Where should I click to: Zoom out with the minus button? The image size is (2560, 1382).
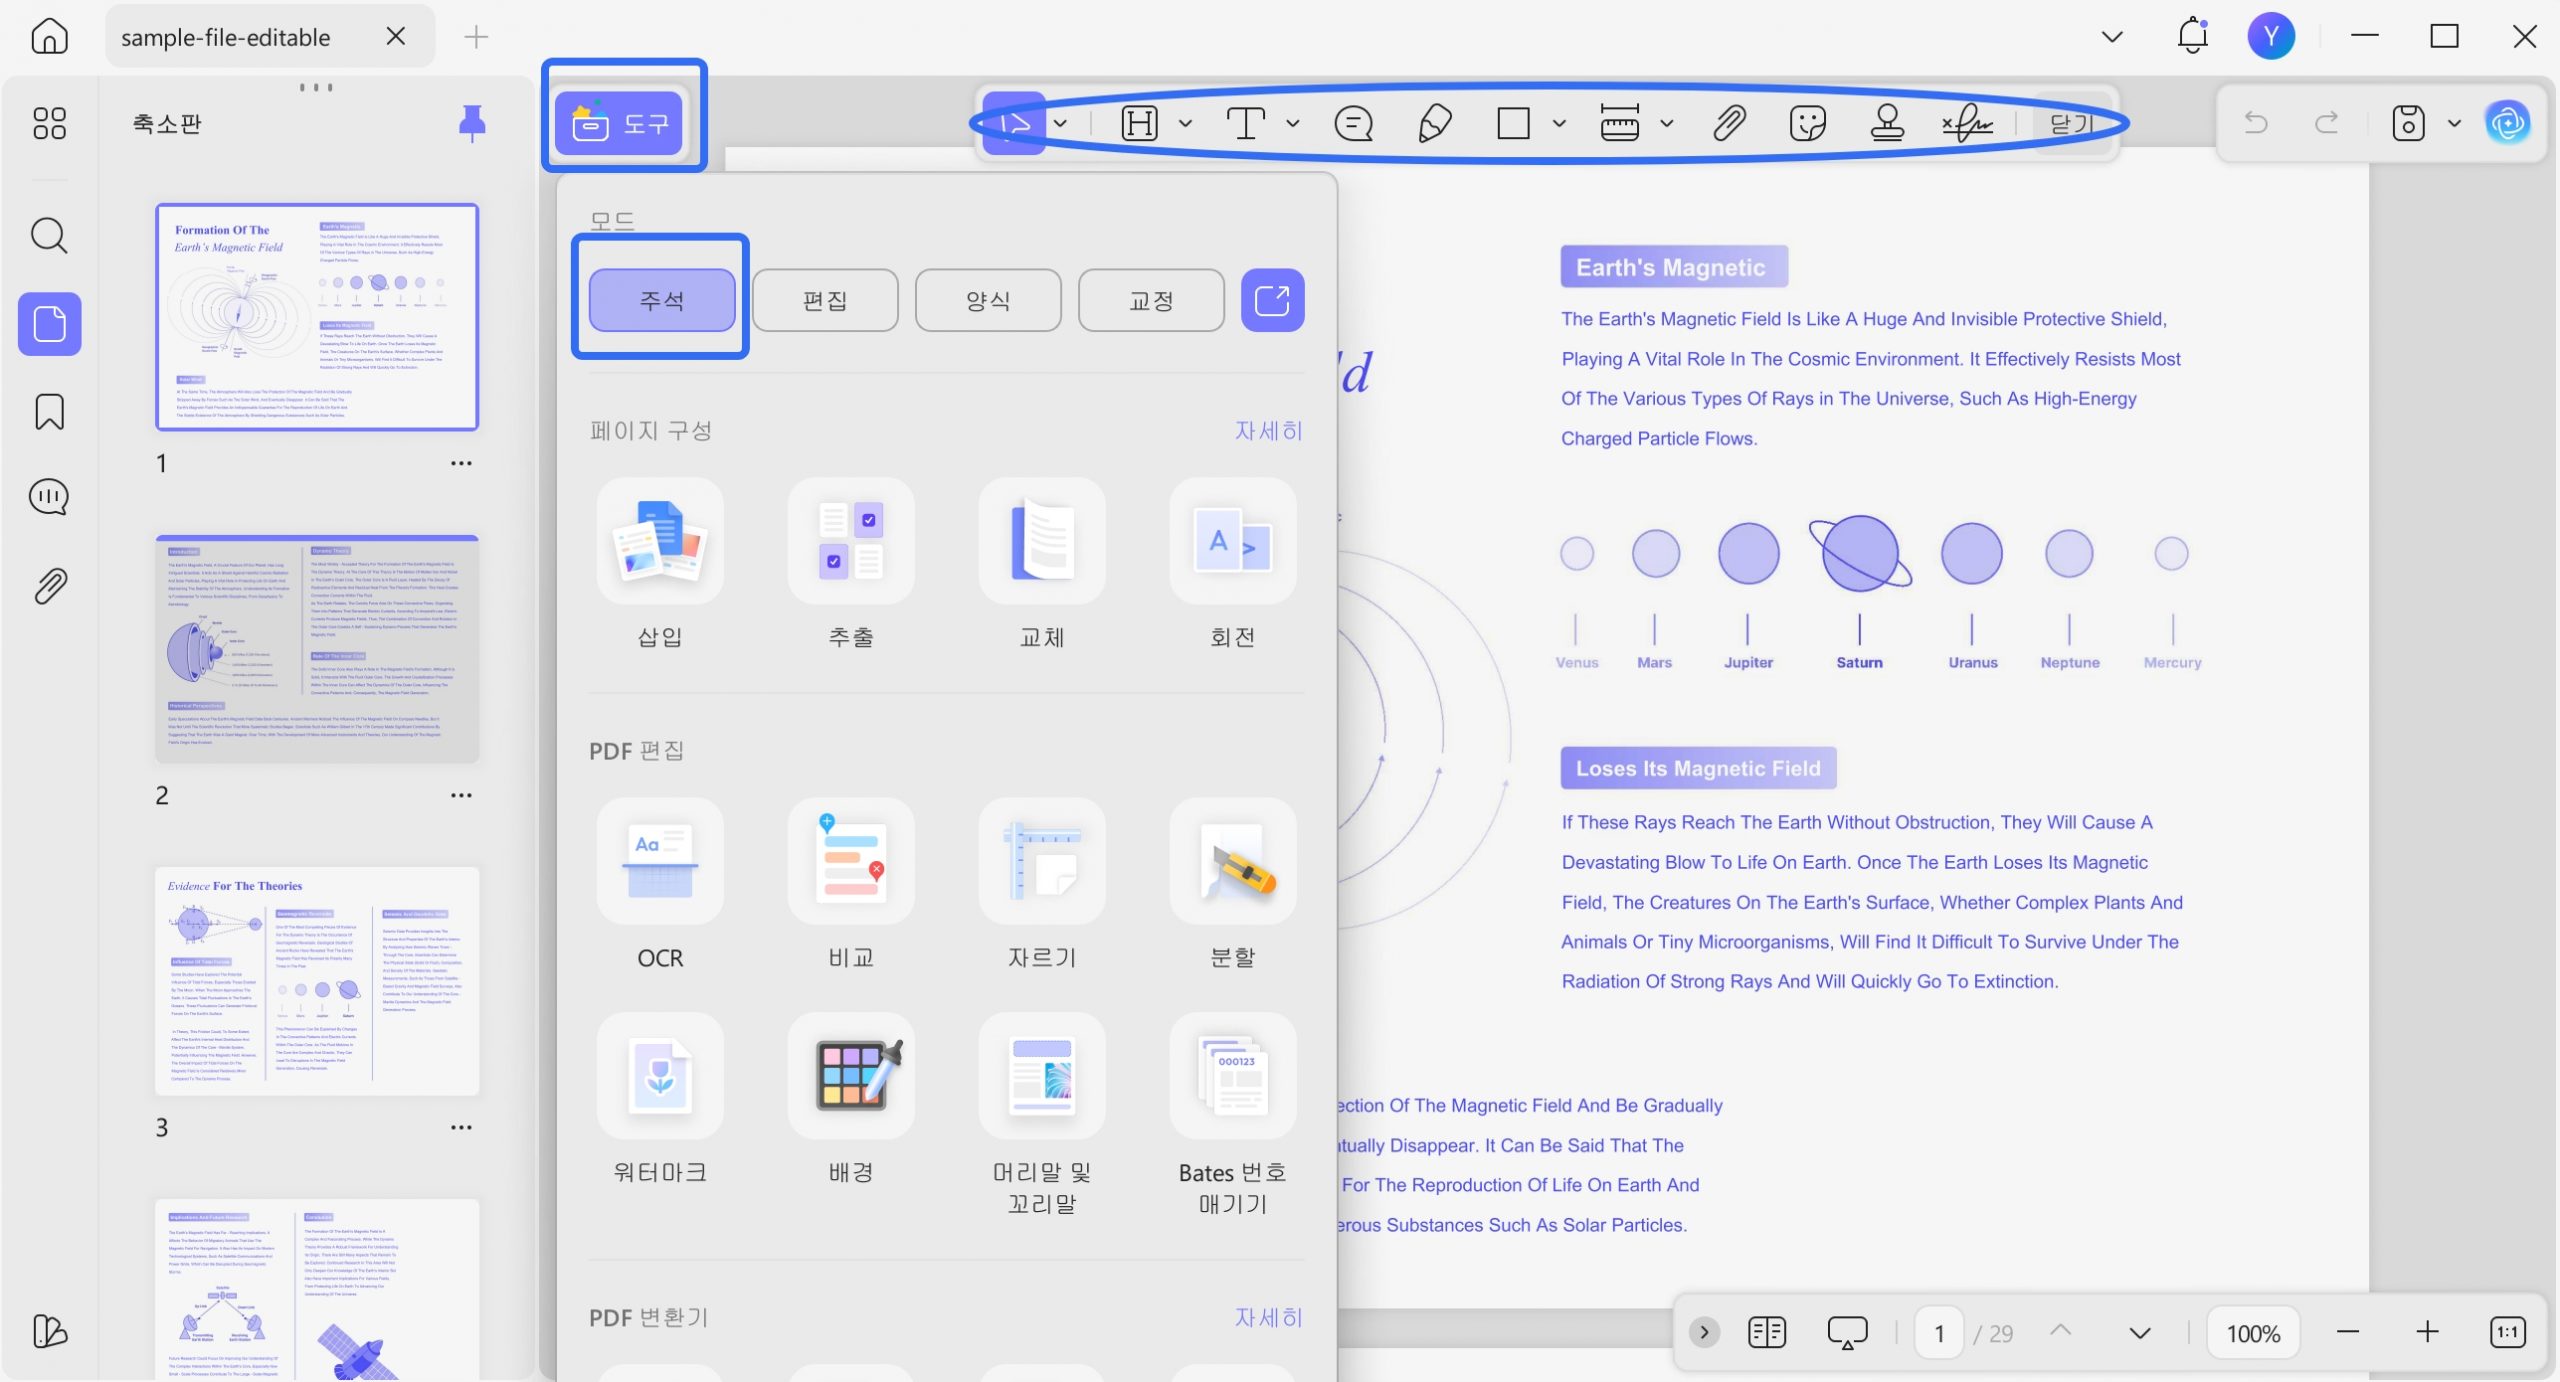click(x=2348, y=1332)
